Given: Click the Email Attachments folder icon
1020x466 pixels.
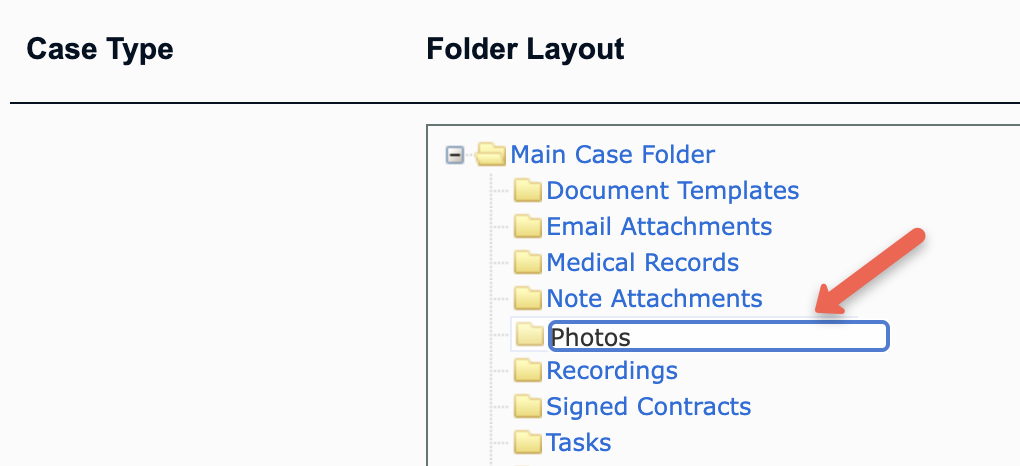Looking at the screenshot, I should pos(528,226).
